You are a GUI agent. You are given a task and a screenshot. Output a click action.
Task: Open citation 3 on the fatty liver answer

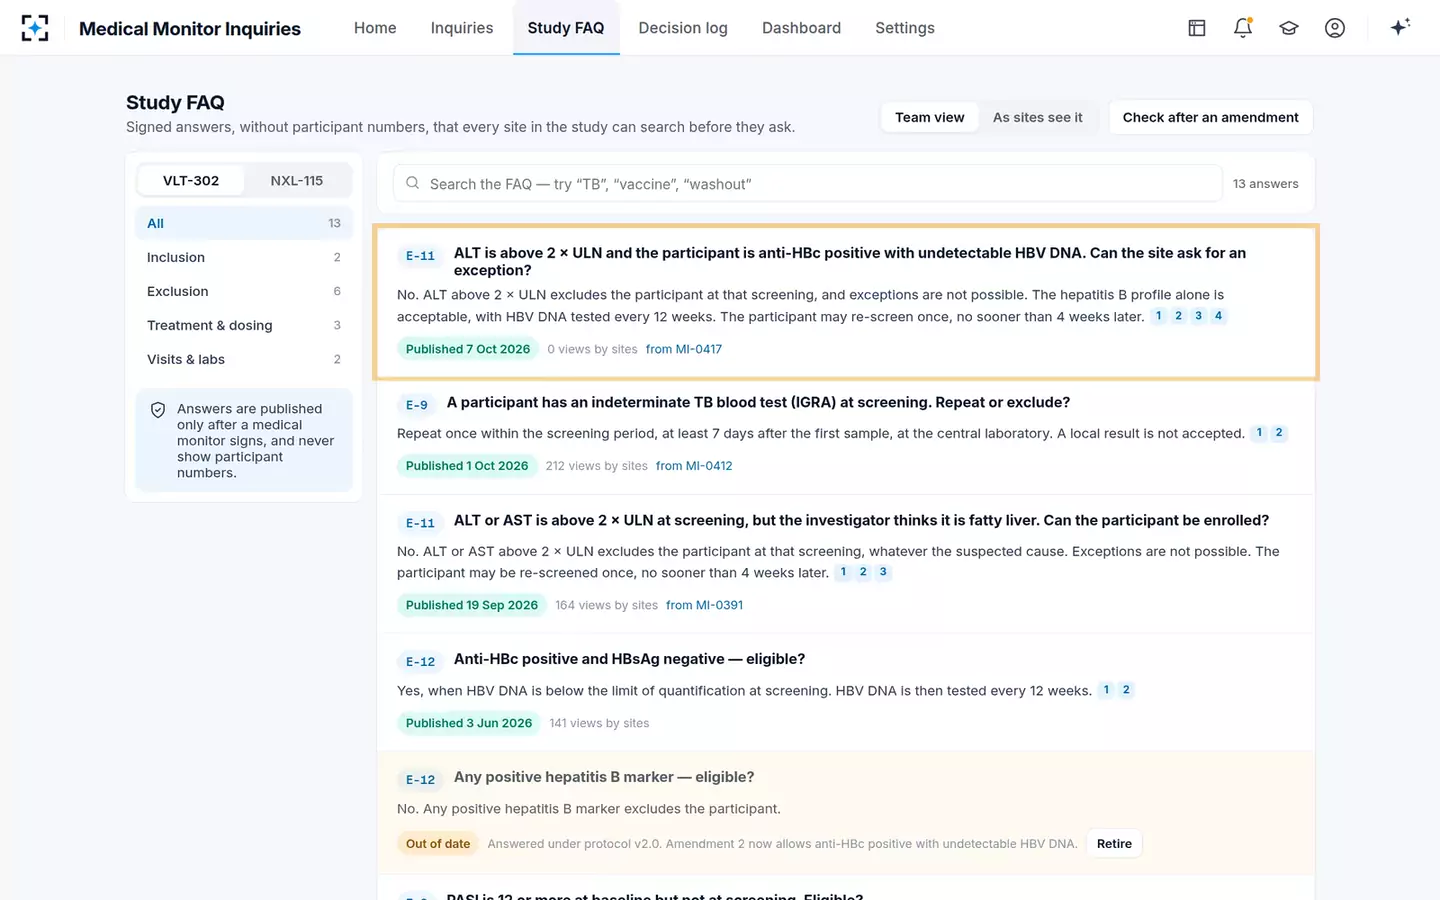883,572
